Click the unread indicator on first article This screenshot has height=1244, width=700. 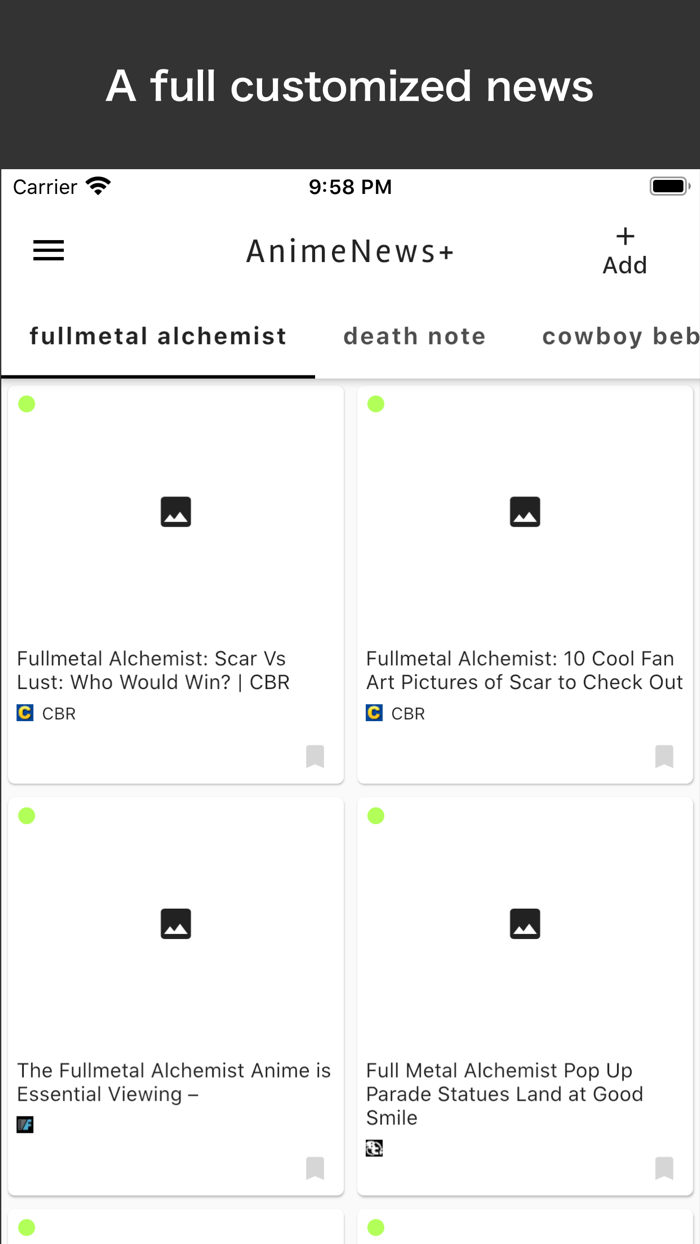point(27,403)
